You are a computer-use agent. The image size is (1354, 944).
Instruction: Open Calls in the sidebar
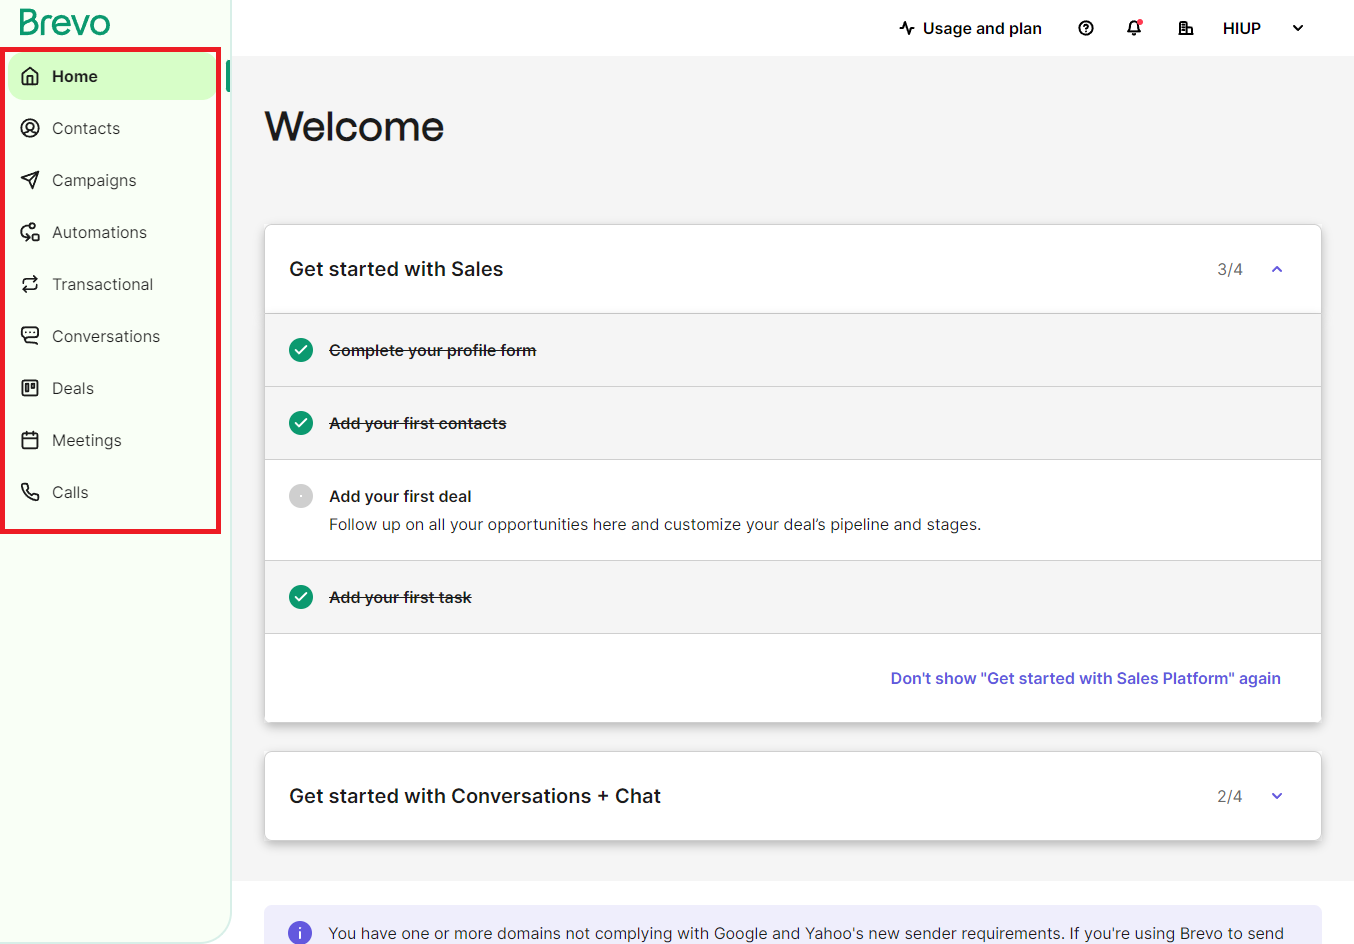[x=112, y=492]
